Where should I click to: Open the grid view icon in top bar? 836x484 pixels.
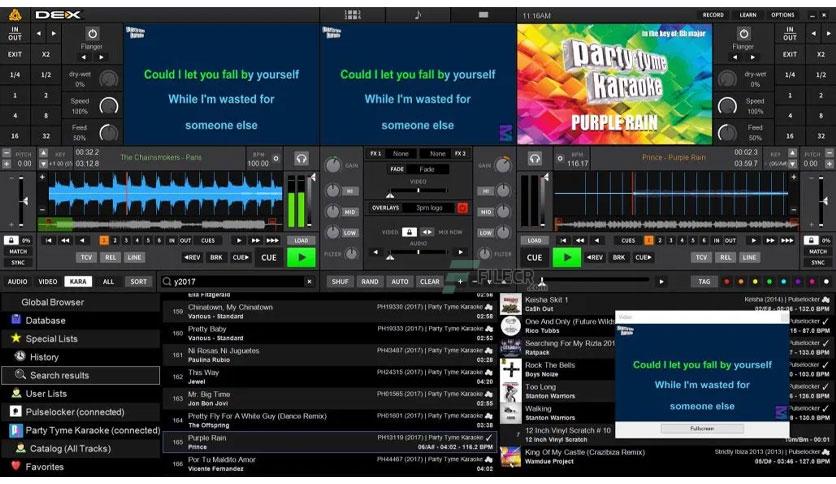click(x=352, y=15)
